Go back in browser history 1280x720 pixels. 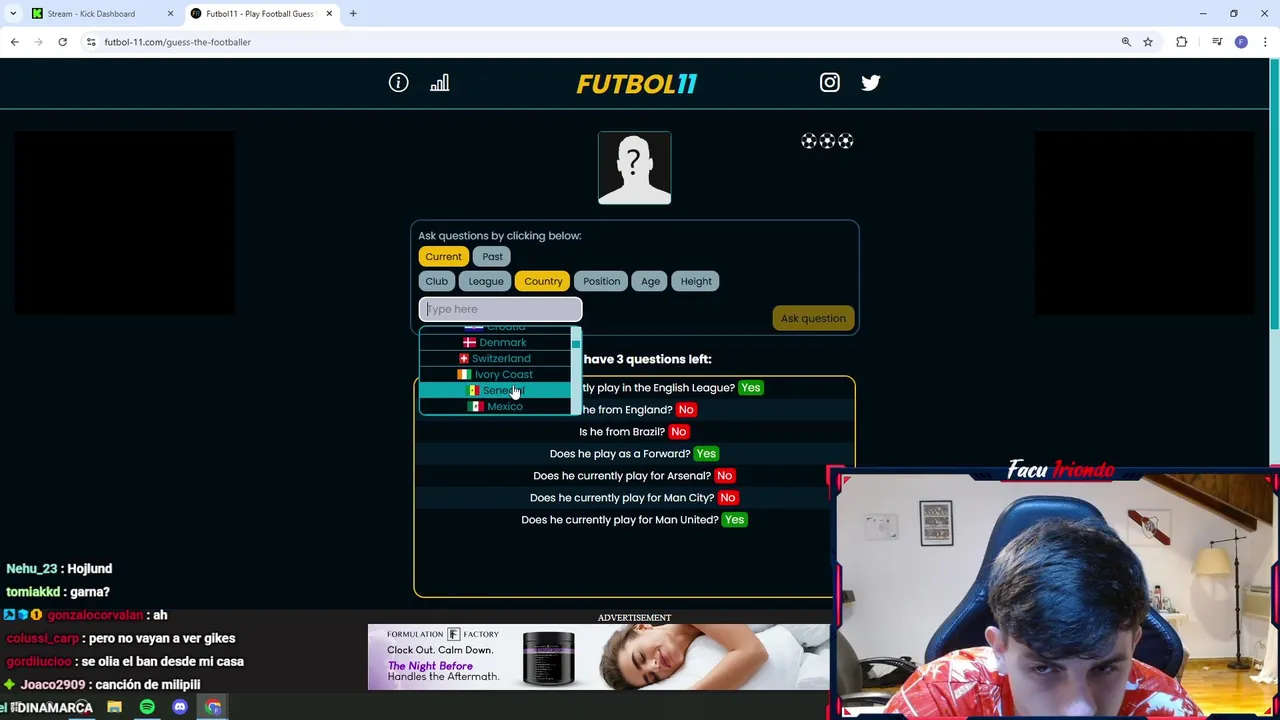(15, 42)
